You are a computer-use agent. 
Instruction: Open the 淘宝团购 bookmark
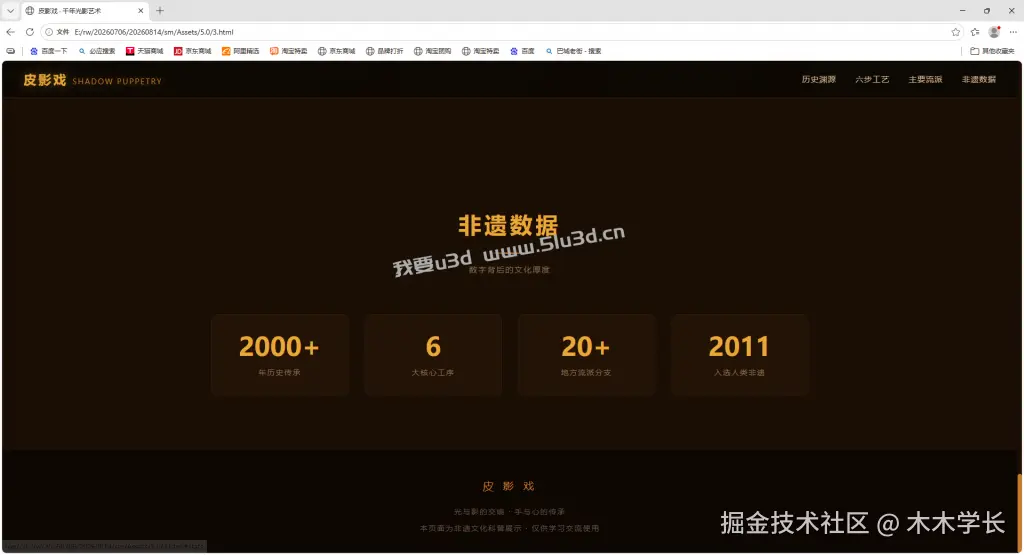pos(432,51)
